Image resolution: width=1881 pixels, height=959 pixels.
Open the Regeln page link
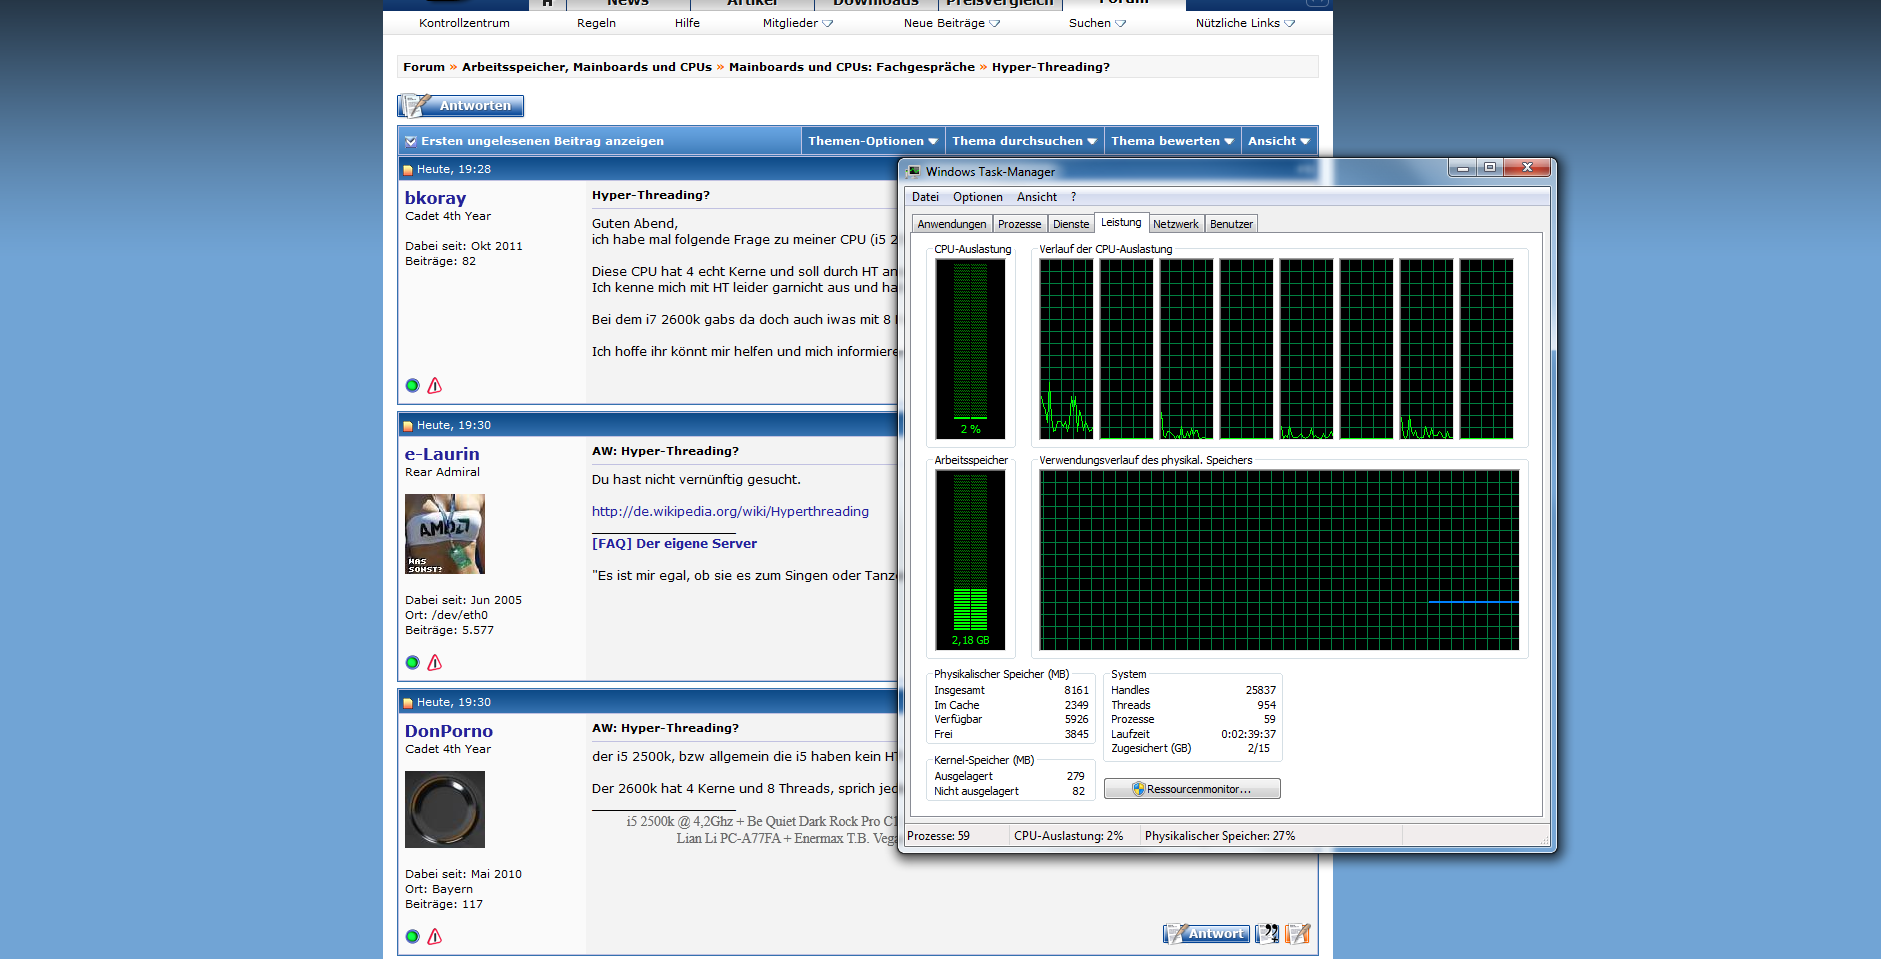(x=596, y=23)
